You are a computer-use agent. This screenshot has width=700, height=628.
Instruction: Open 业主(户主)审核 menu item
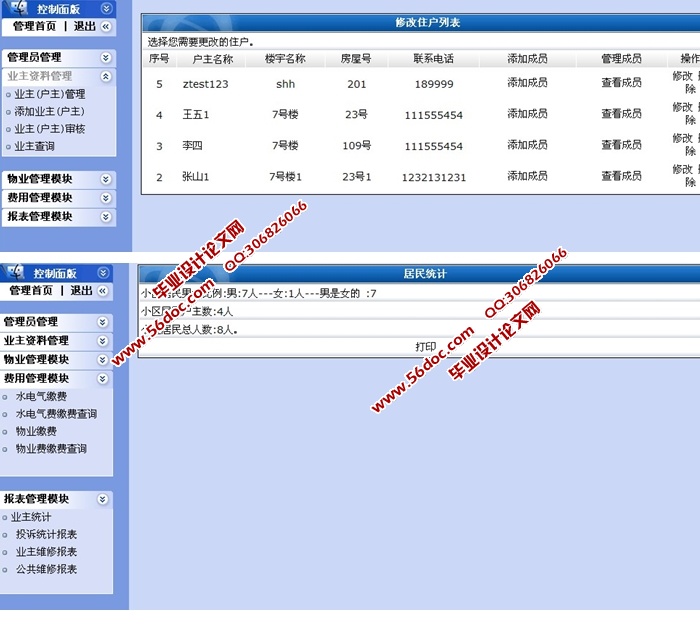click(x=50, y=129)
